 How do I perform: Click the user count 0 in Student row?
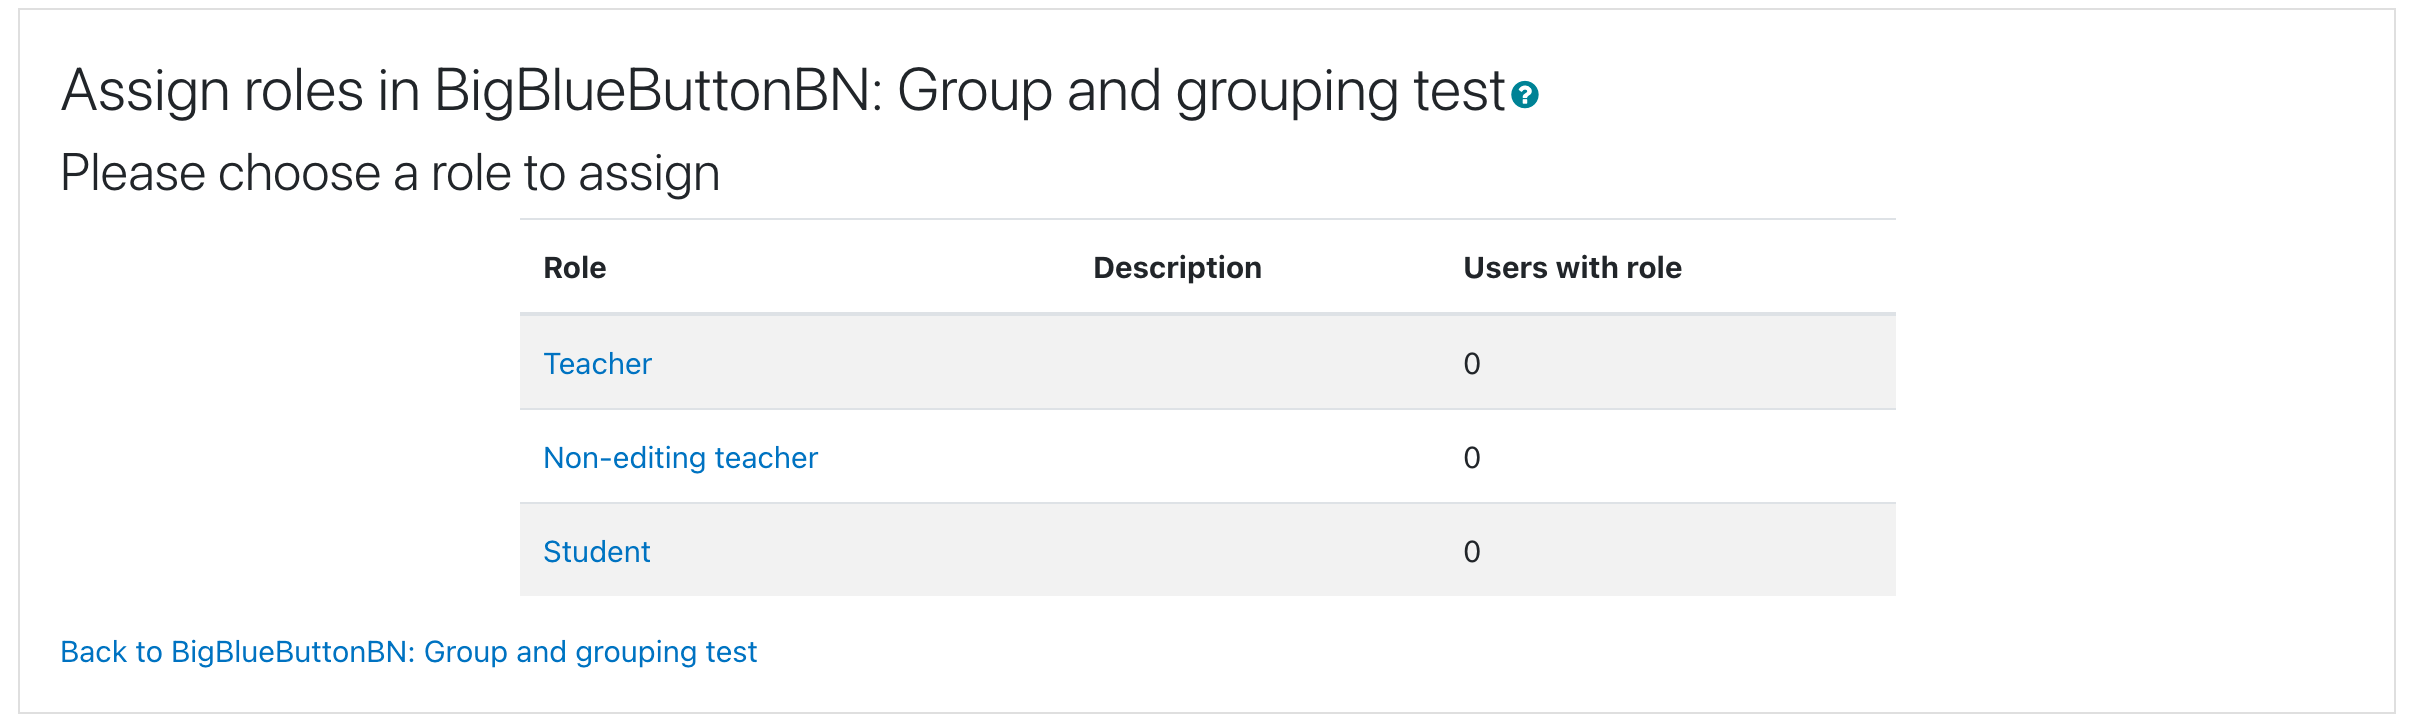point(1472,551)
